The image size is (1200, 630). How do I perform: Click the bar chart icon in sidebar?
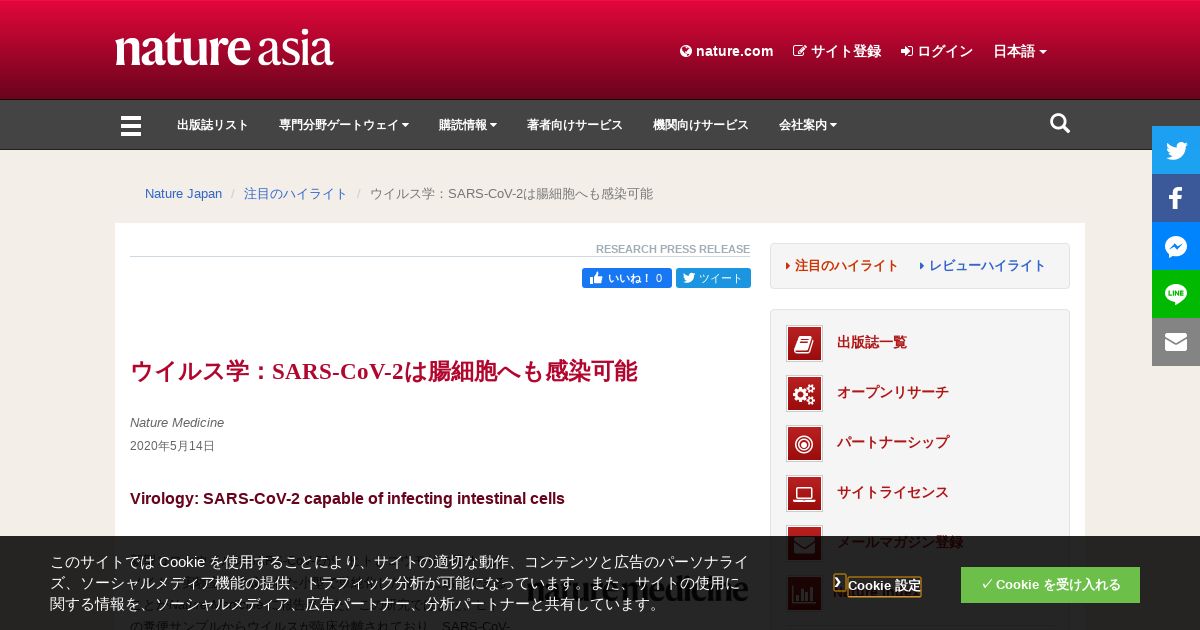[x=804, y=593]
